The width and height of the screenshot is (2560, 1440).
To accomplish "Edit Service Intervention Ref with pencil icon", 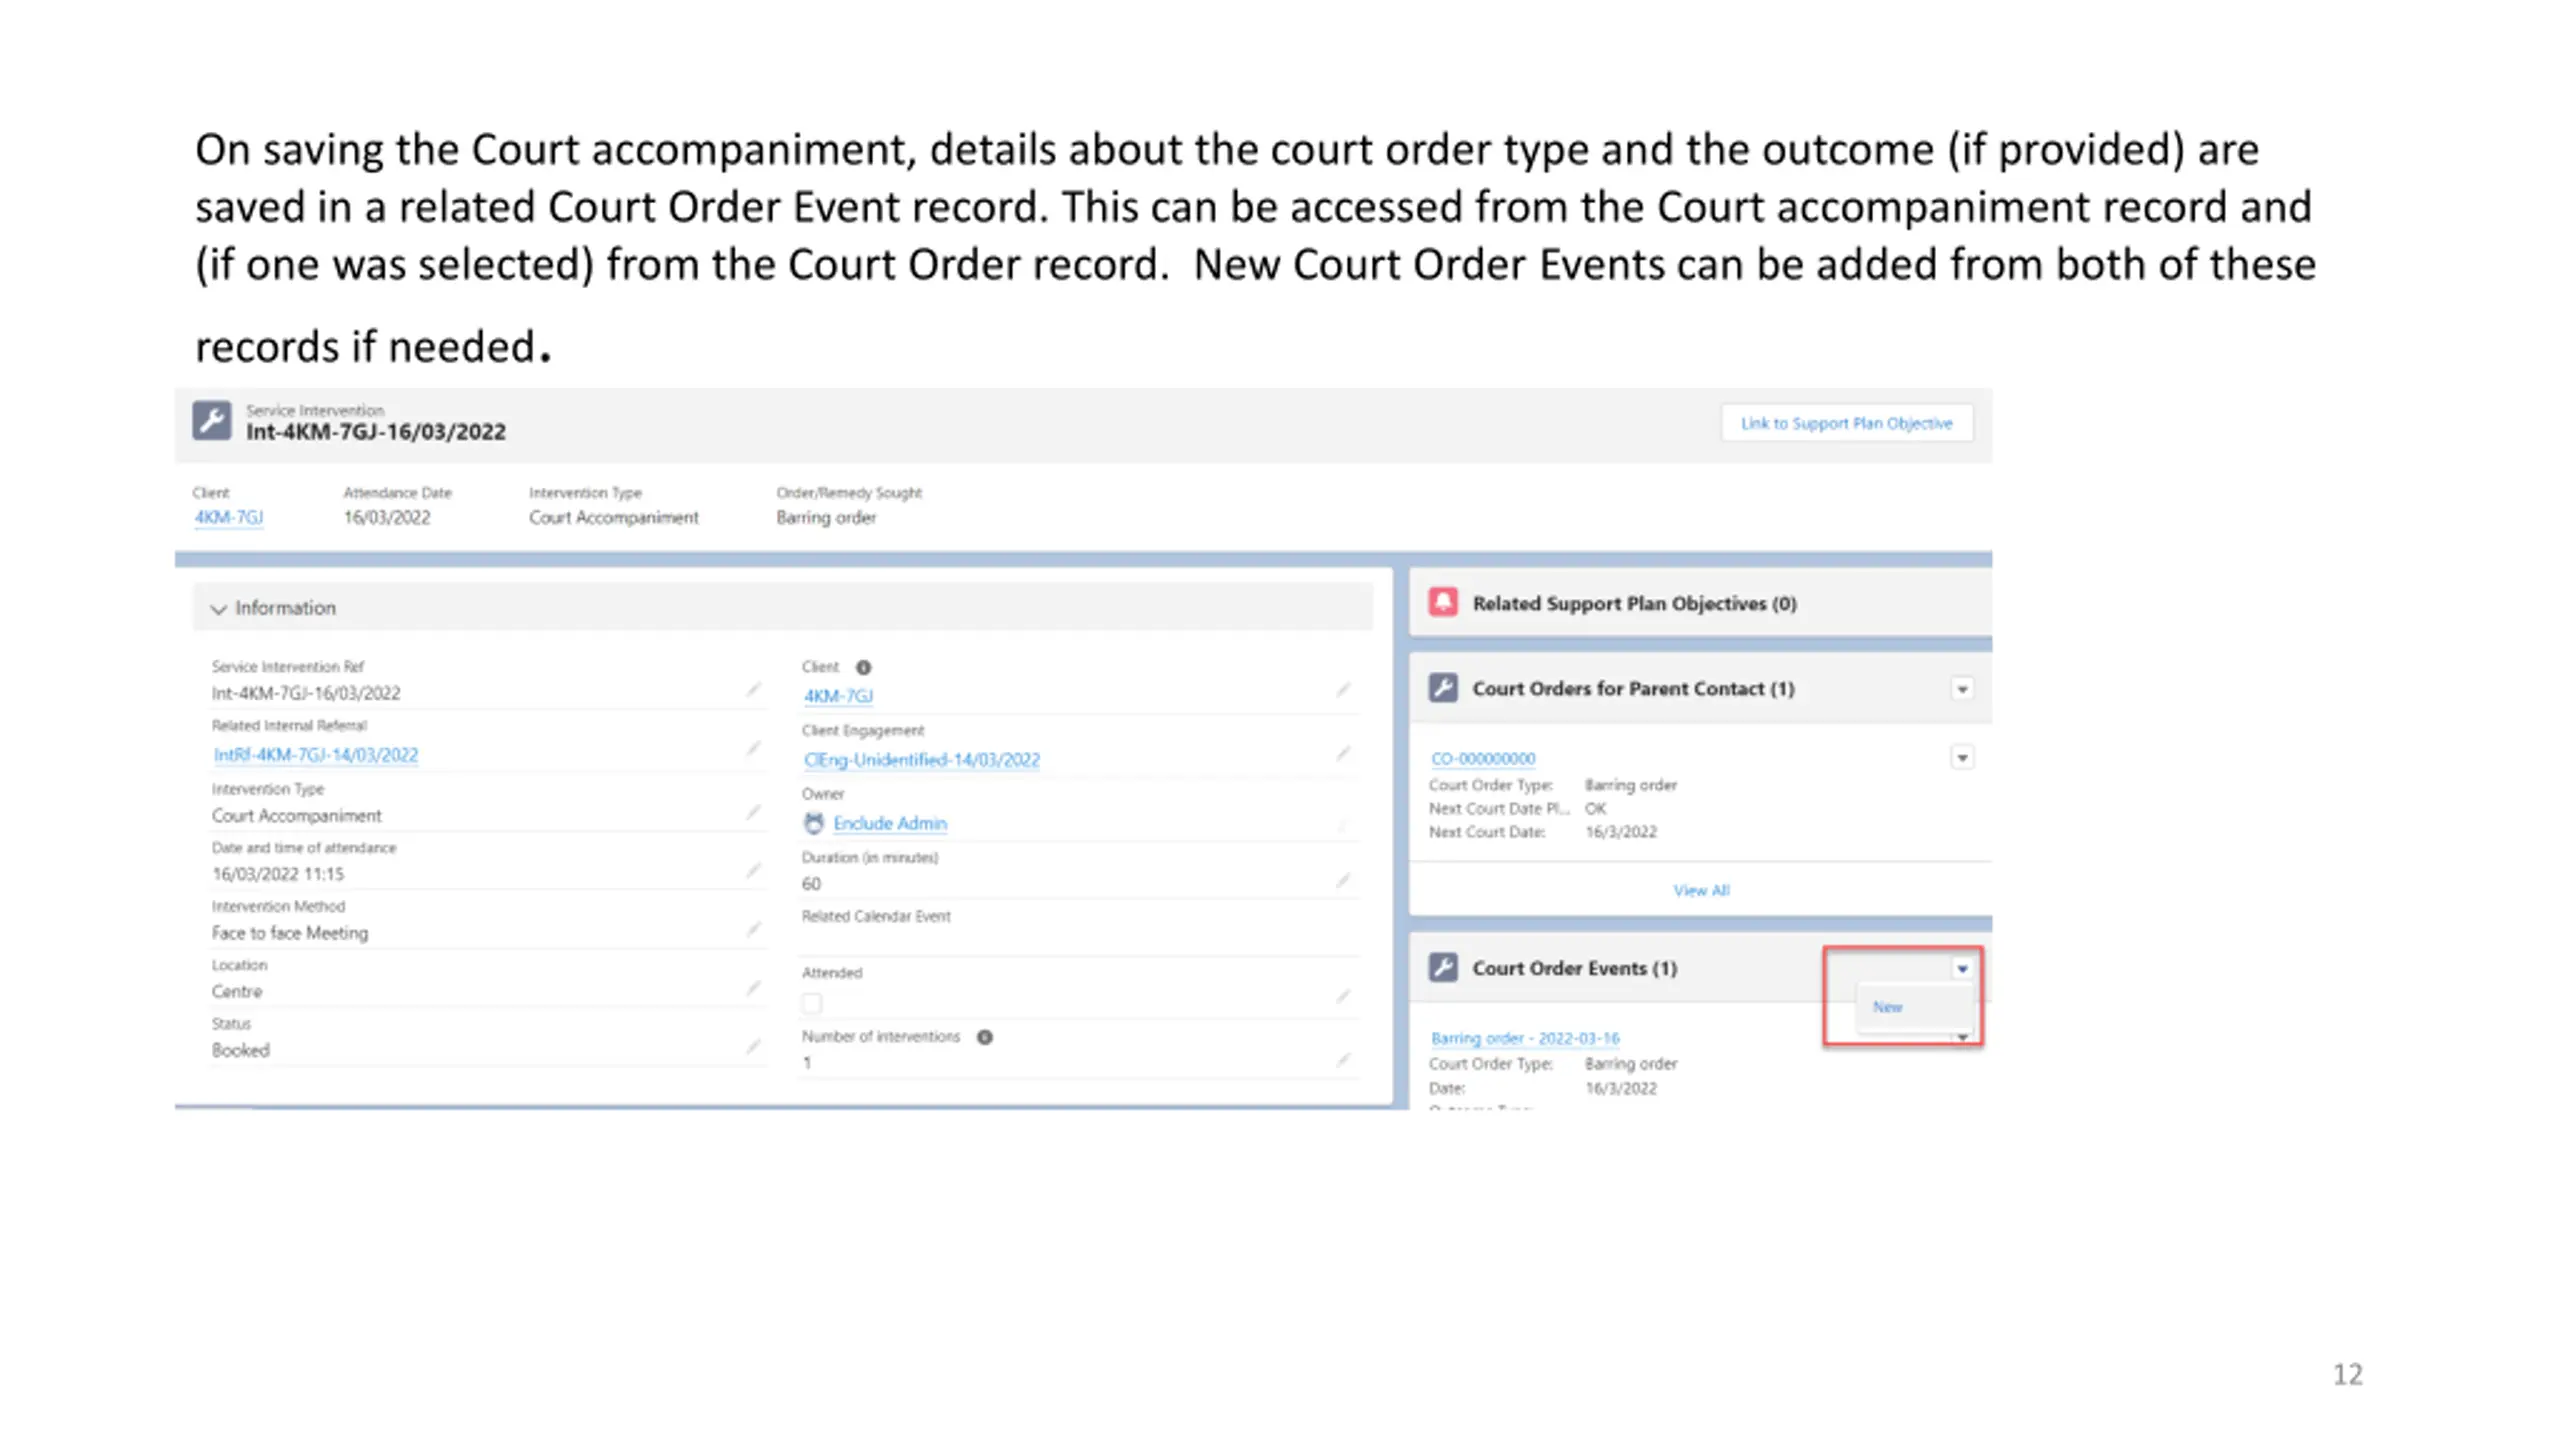I will [753, 689].
